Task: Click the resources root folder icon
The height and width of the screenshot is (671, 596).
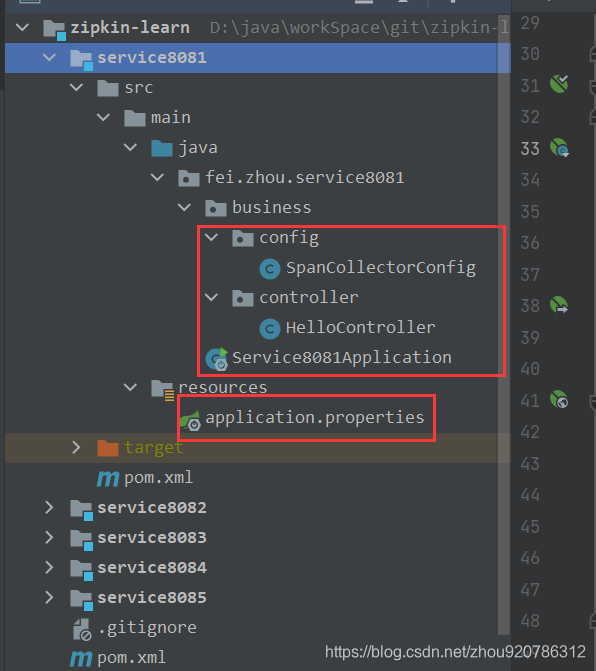Action: (163, 390)
